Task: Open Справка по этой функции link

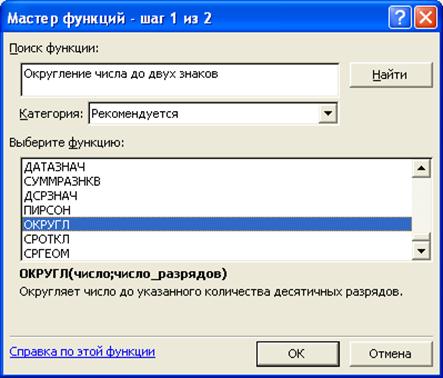Action: pyautogui.click(x=82, y=352)
